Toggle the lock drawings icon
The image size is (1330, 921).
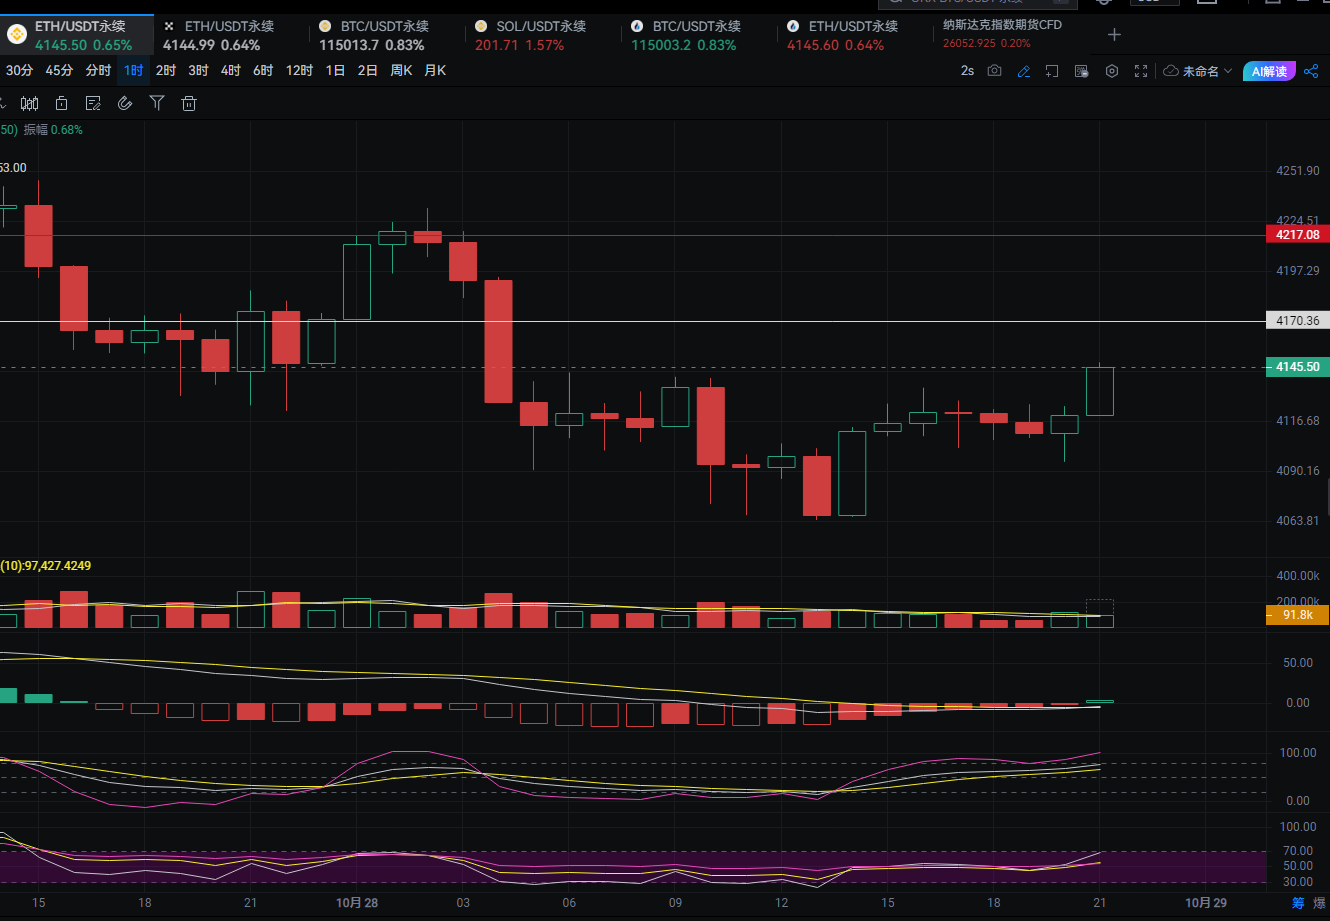pyautogui.click(x=61, y=103)
